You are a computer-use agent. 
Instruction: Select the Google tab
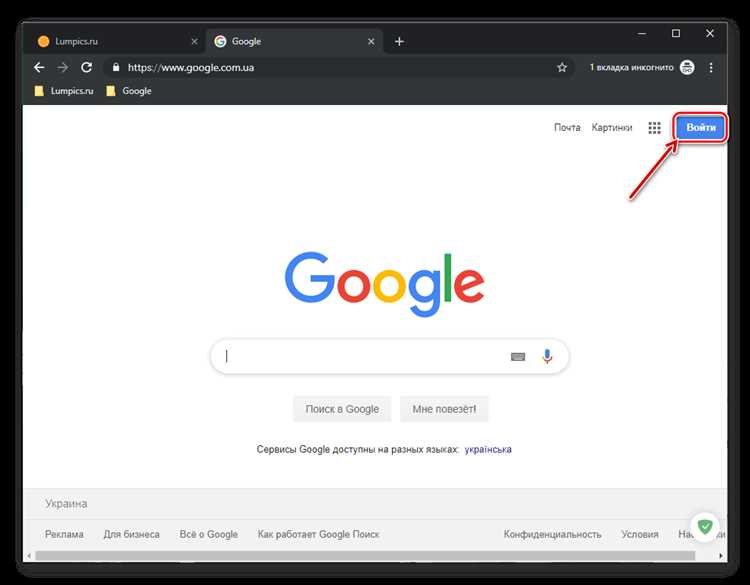coord(294,42)
